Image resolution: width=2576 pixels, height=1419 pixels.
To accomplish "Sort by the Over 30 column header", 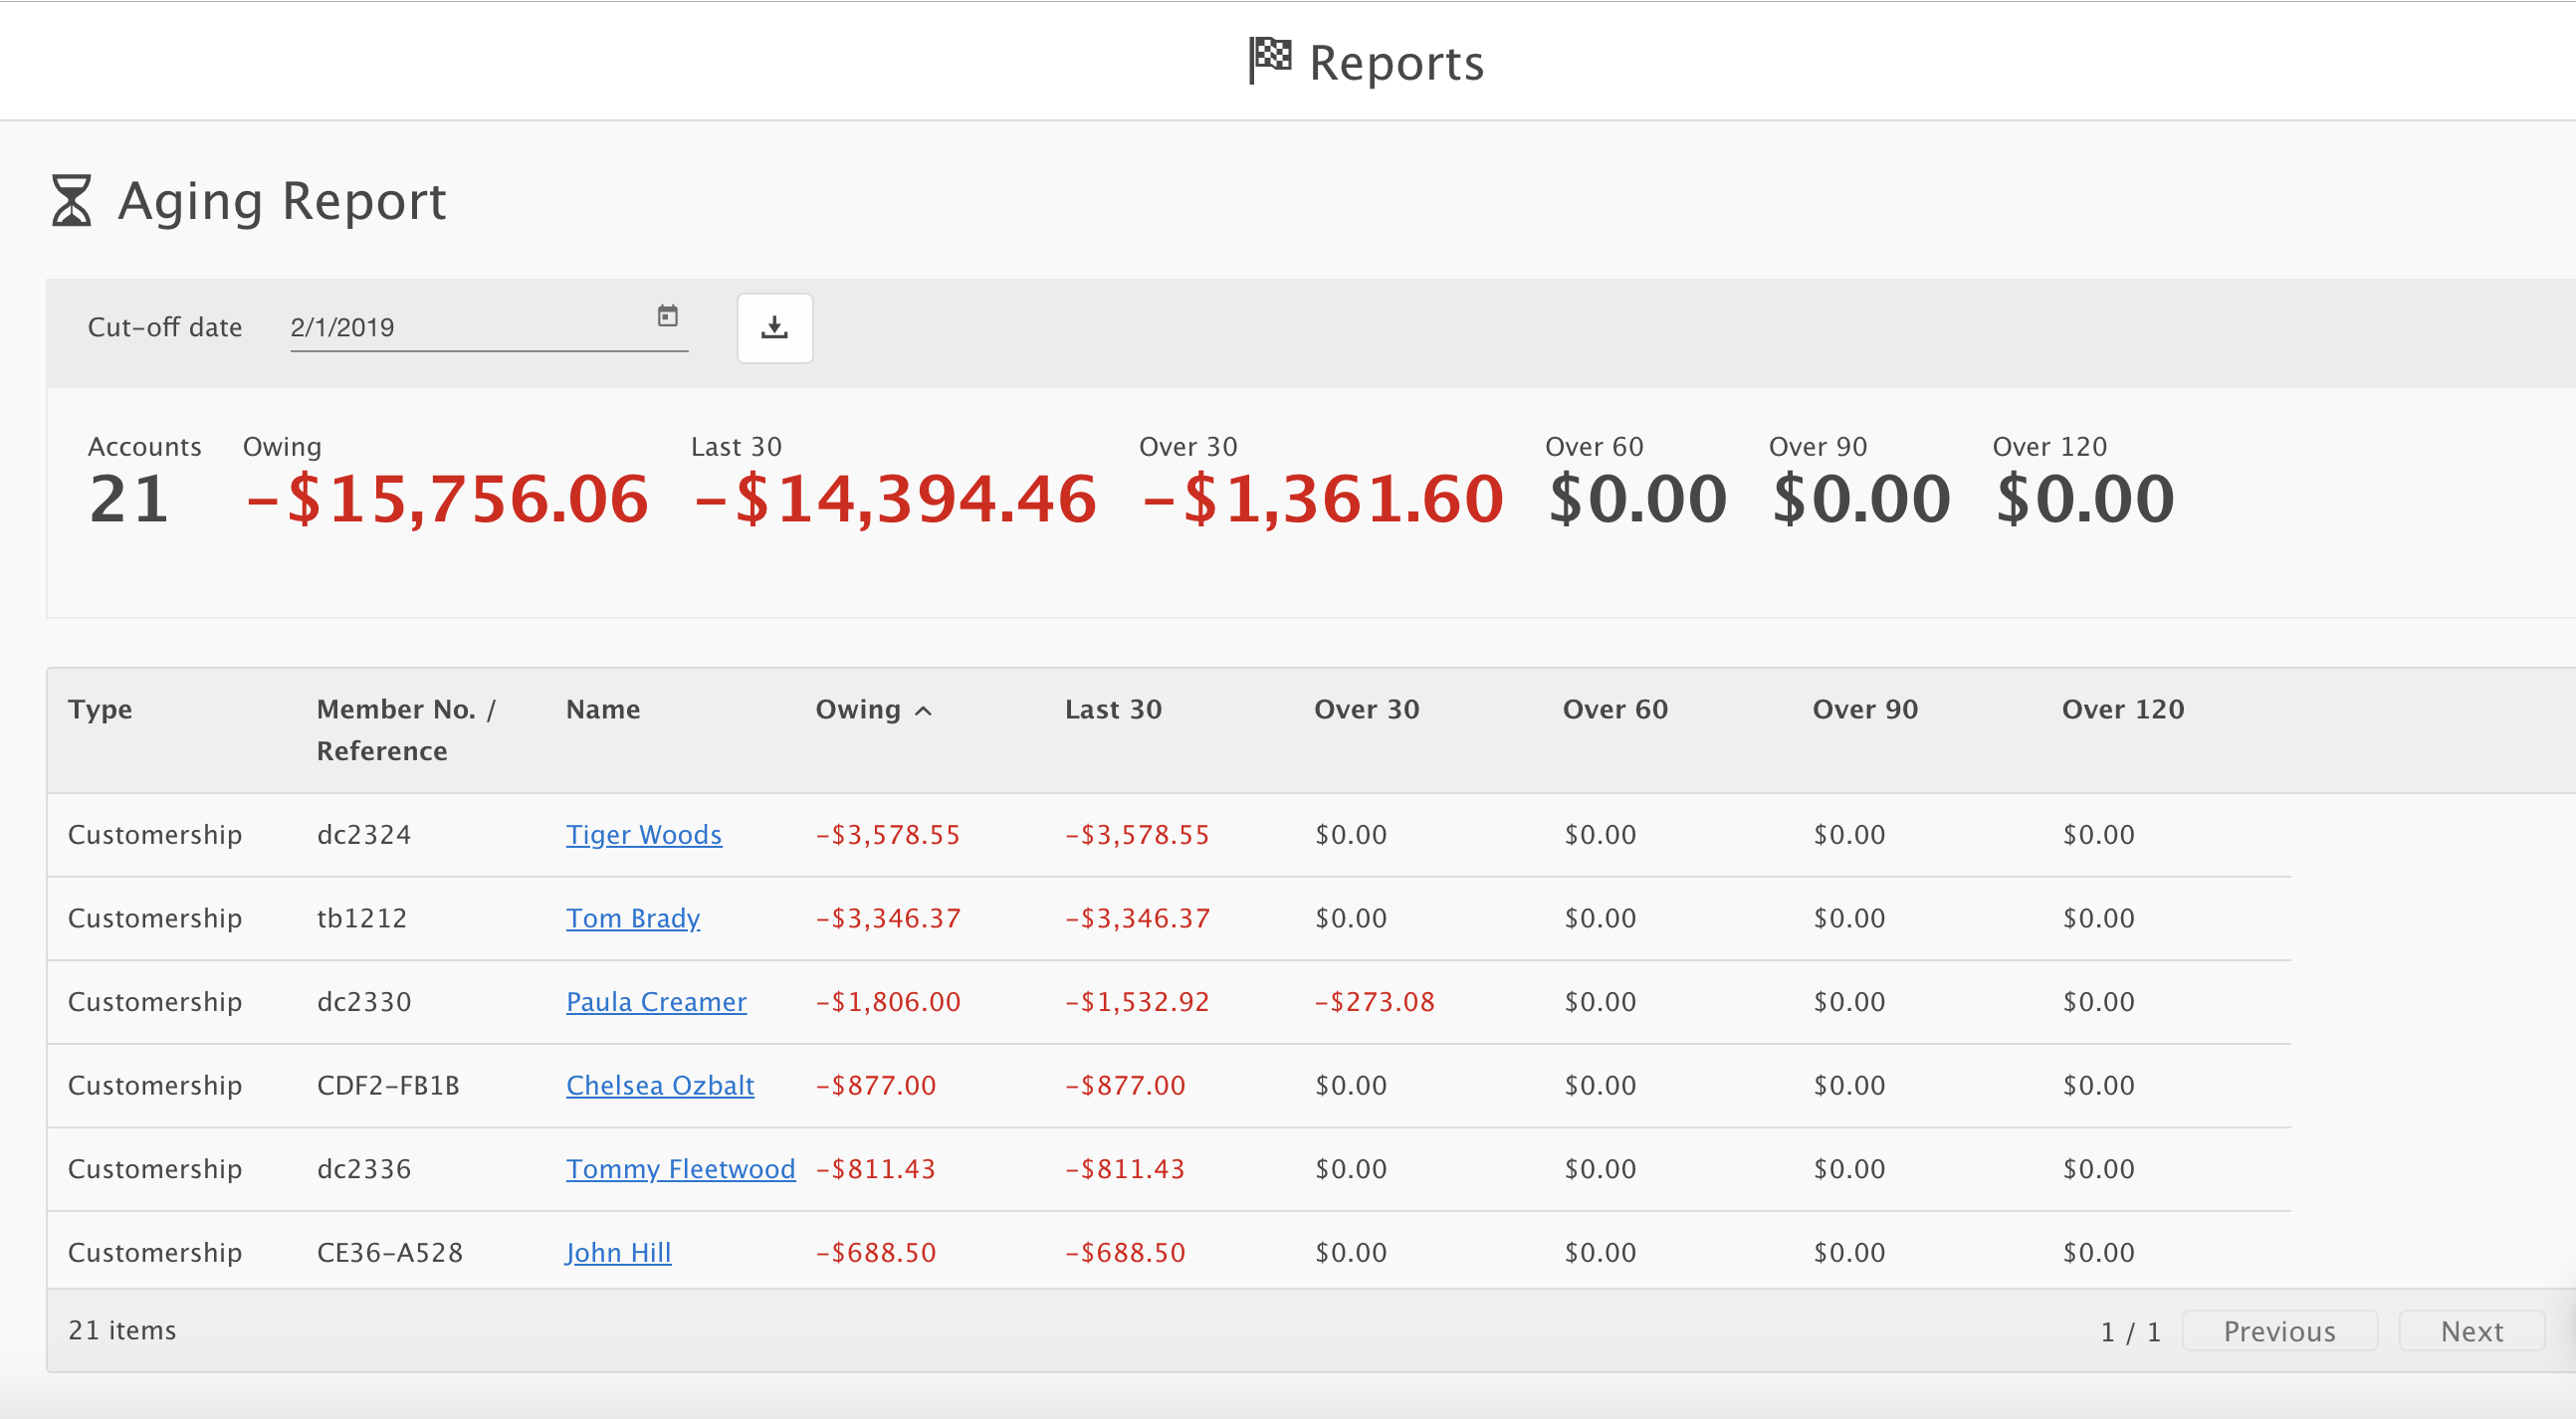I will tap(1365, 709).
